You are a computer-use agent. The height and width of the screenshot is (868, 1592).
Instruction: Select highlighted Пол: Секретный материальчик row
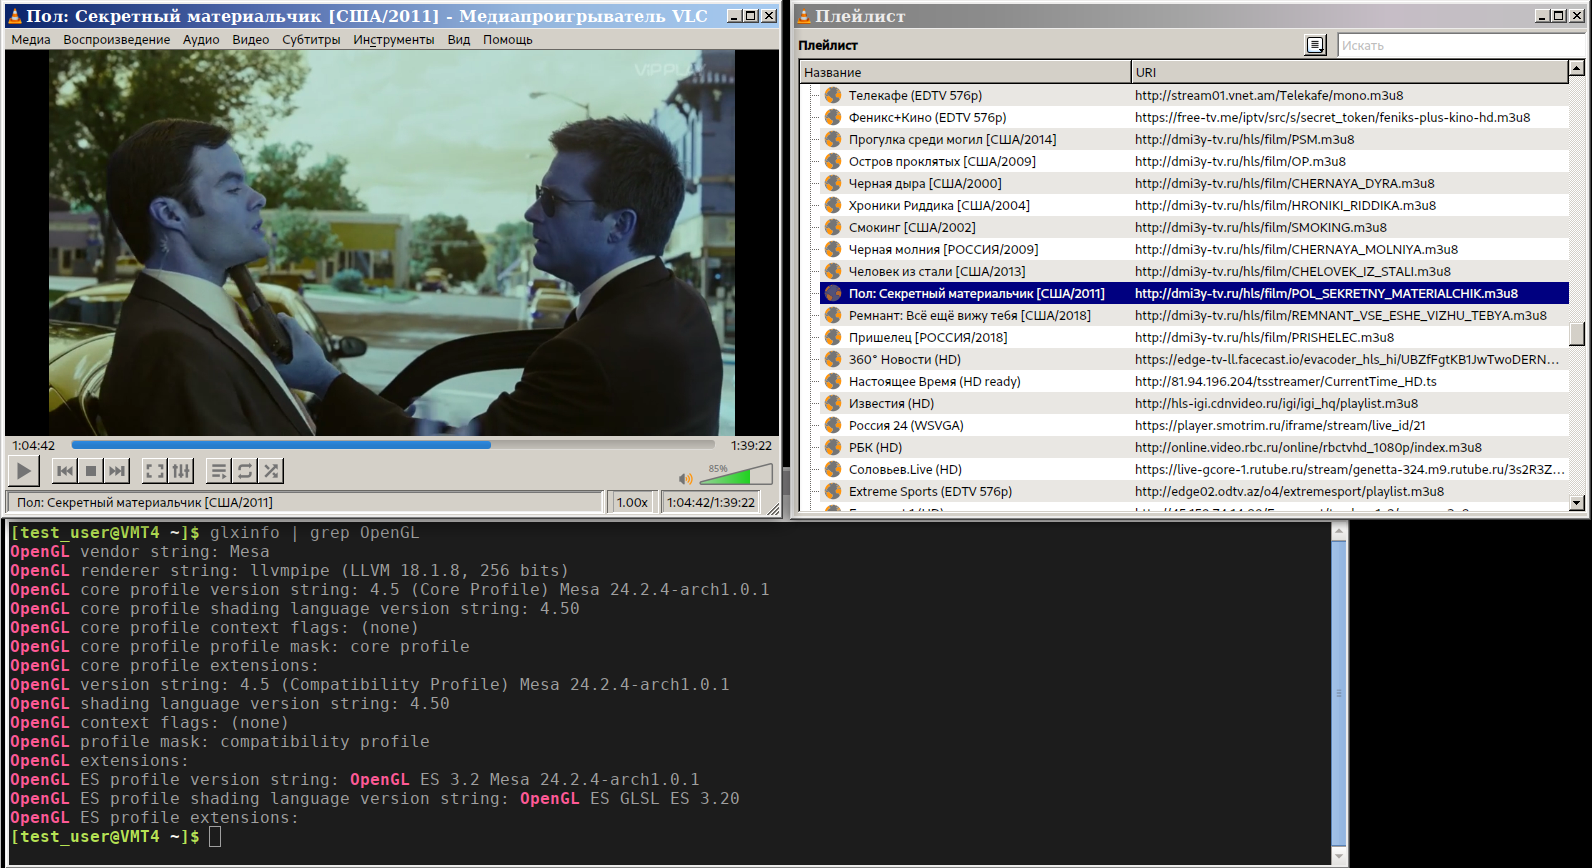[1194, 293]
